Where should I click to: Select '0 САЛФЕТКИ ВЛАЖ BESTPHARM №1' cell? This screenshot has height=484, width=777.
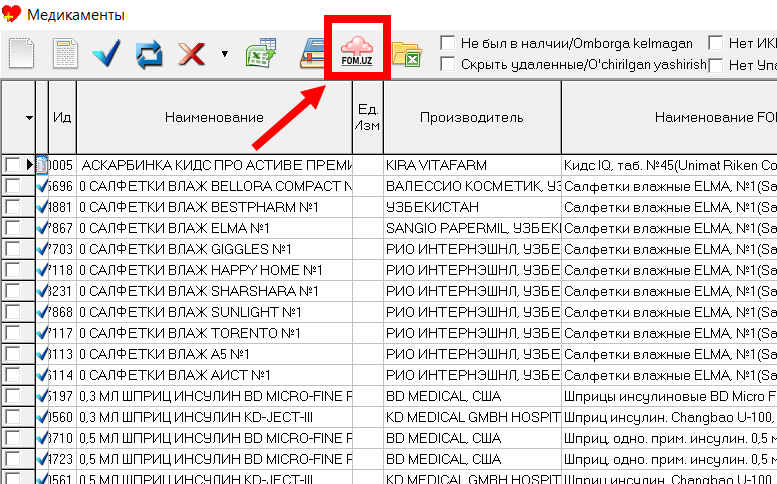point(215,207)
